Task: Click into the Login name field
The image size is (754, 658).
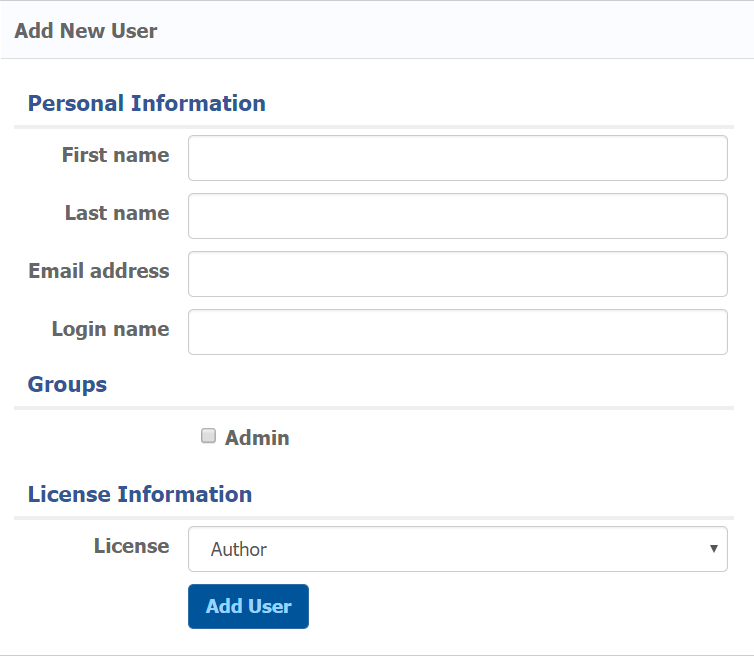Action: click(457, 332)
